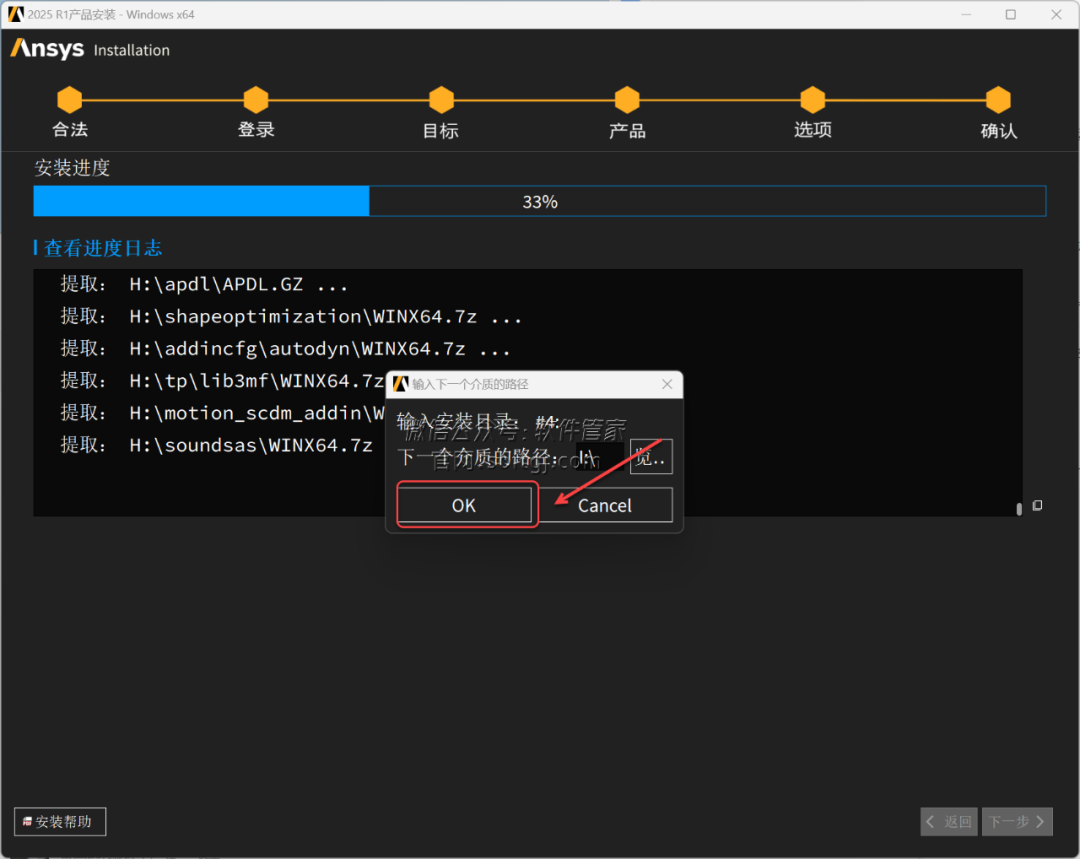Minimize the installer window
This screenshot has height=859, width=1080.
(x=966, y=14)
